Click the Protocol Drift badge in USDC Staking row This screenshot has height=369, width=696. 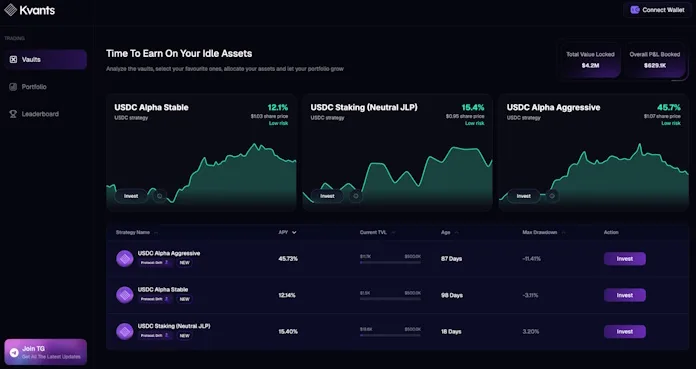pos(155,336)
